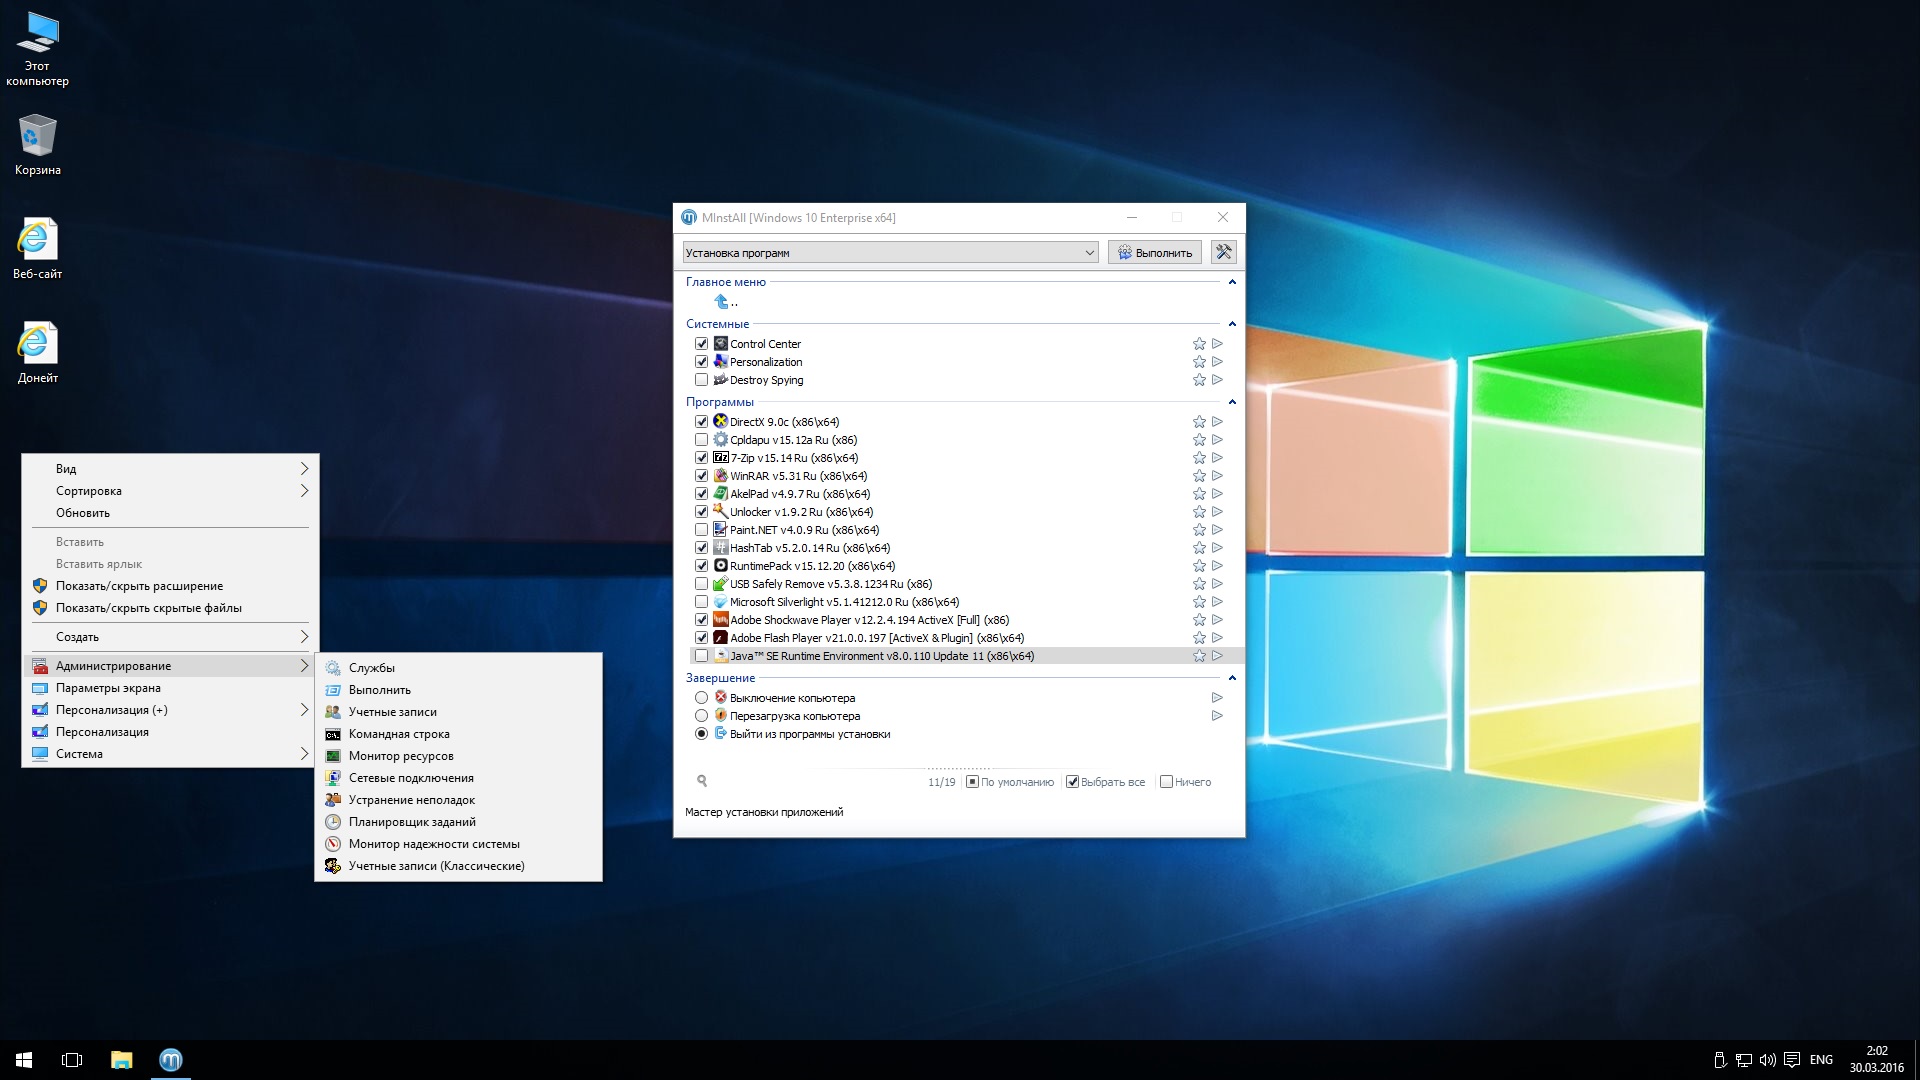Open the Start menu Windows button

pos(24,1060)
